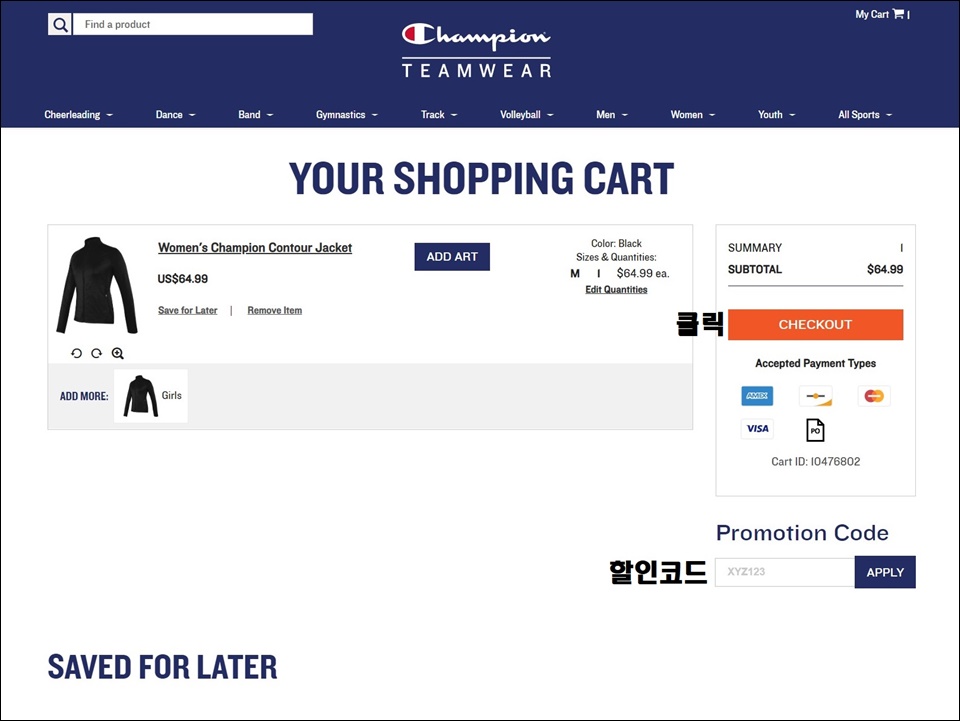Screen dimensions: 960x721
Task: Click Save for Later link
Action: 187,310
